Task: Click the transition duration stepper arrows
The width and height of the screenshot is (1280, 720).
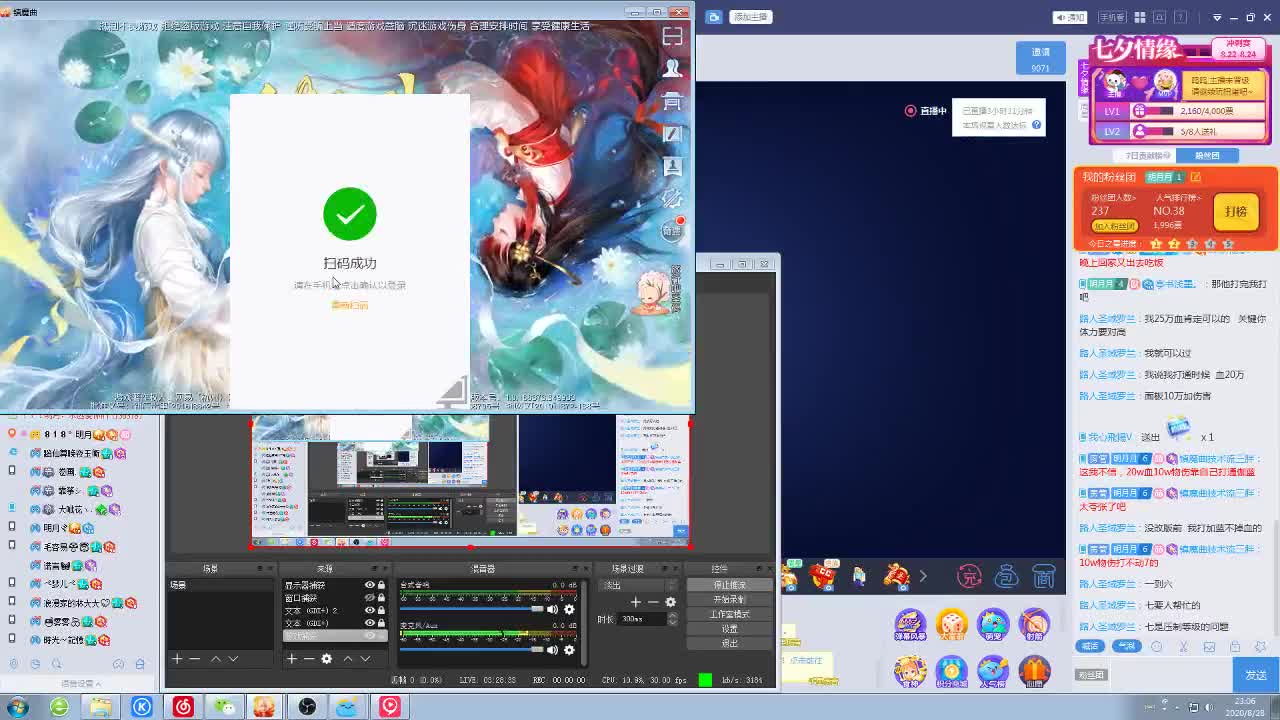Action: (x=672, y=619)
